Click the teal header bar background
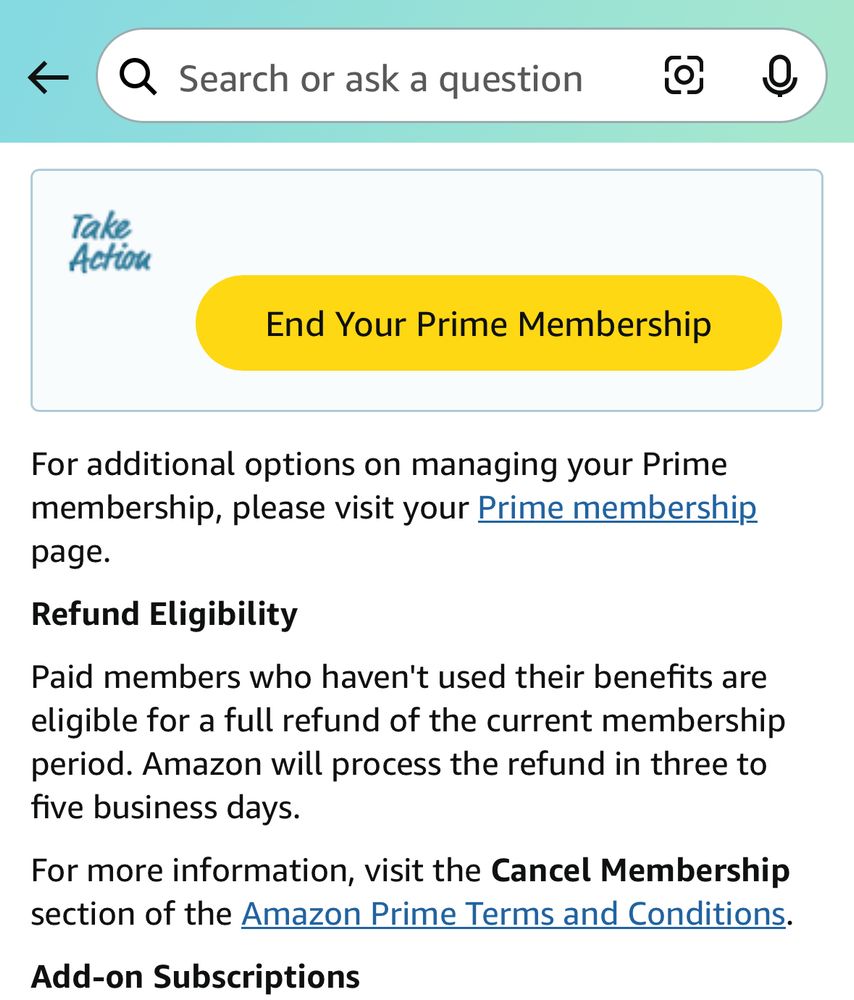Screen dimensions: 854x1000 (427, 13)
